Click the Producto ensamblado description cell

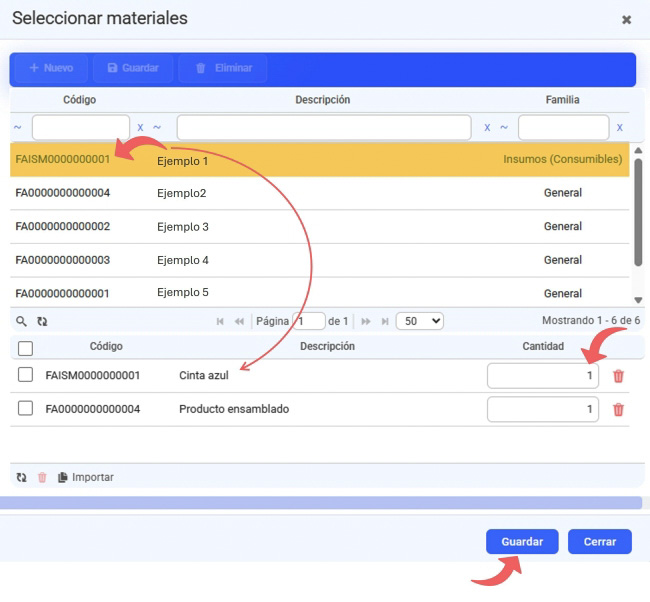coord(234,409)
